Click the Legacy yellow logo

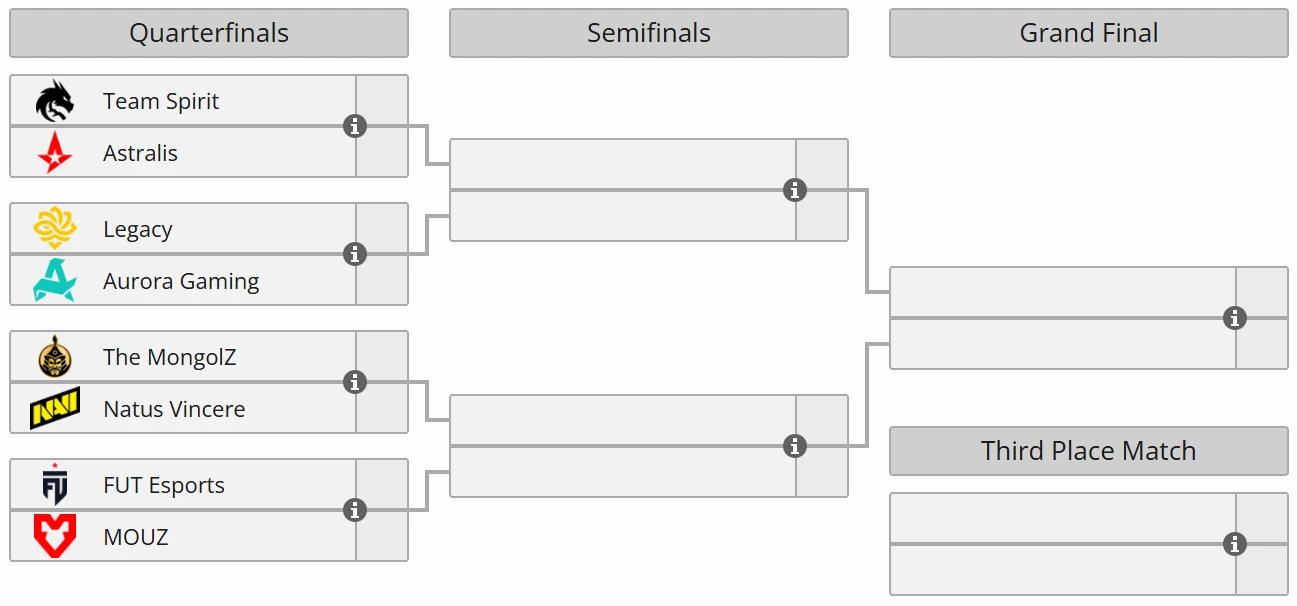pos(55,229)
